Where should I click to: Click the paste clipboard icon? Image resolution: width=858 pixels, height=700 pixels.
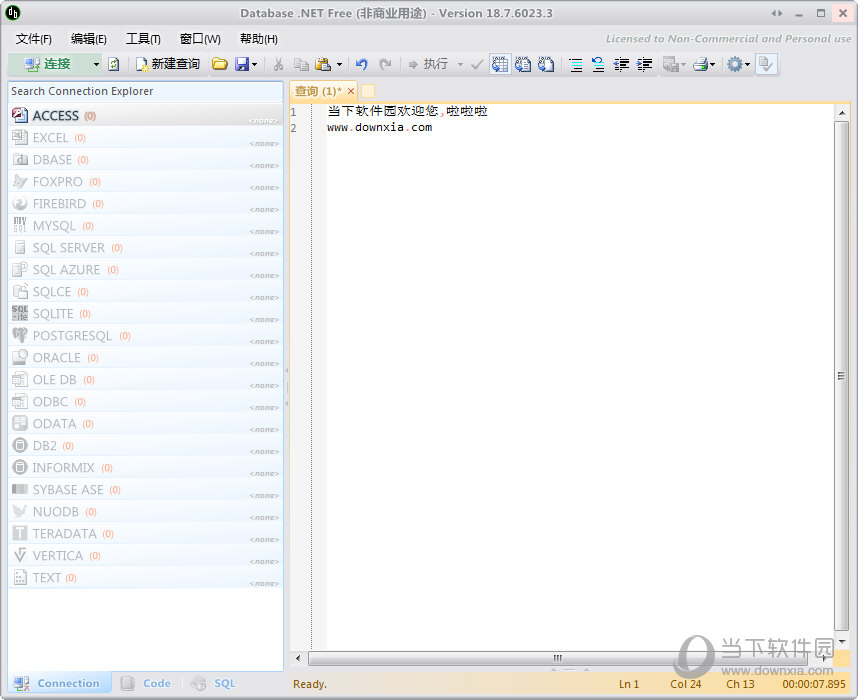click(323, 65)
